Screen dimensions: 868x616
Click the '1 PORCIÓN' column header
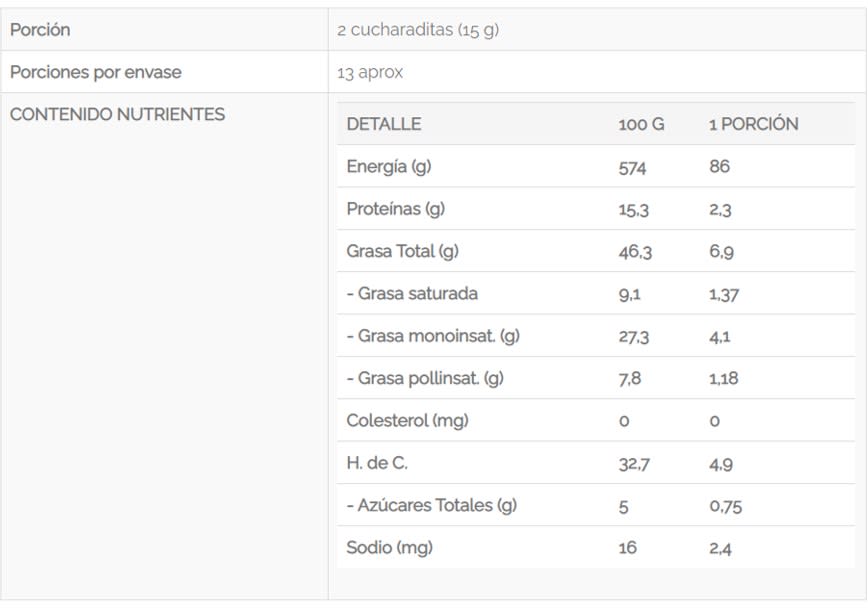pos(753,124)
